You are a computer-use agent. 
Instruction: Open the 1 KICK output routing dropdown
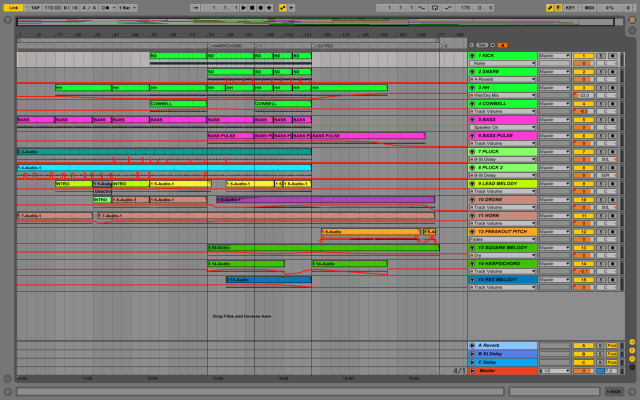(x=553, y=55)
